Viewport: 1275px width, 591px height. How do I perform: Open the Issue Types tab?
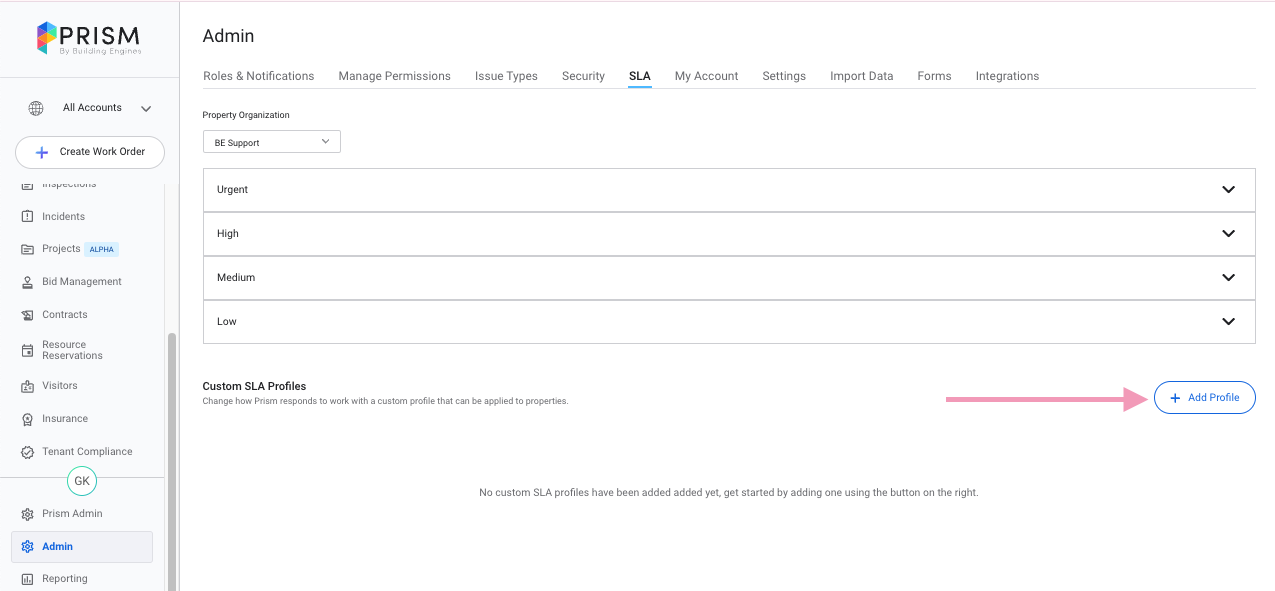click(x=506, y=76)
